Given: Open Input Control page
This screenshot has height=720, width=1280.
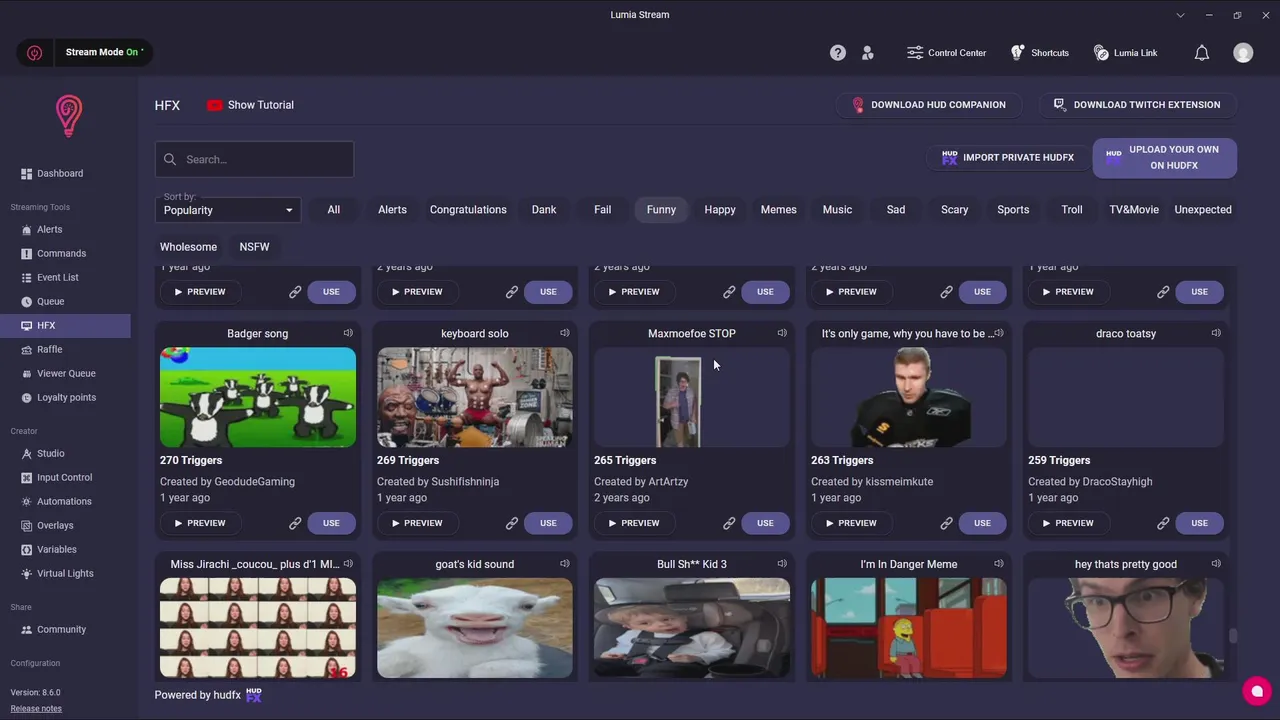Looking at the screenshot, I should (x=65, y=477).
